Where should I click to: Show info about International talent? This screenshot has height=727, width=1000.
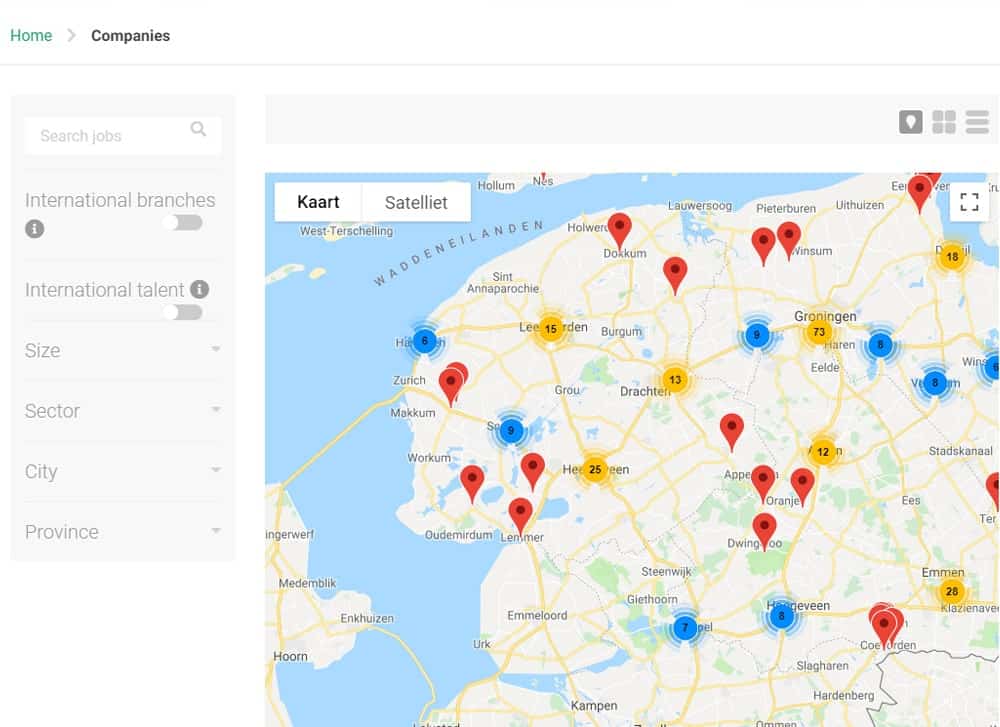200,290
